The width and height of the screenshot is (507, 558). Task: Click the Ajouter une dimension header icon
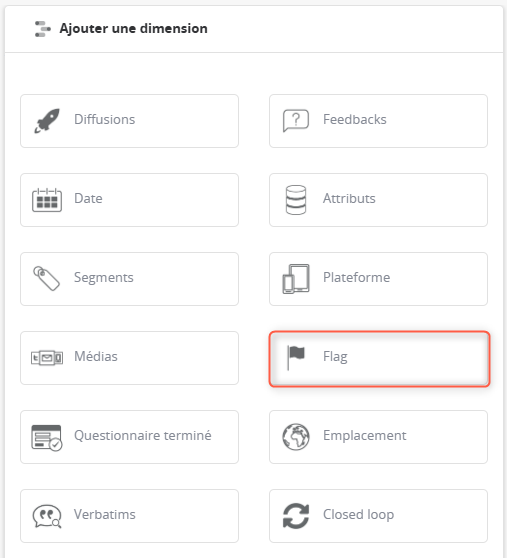coord(43,29)
